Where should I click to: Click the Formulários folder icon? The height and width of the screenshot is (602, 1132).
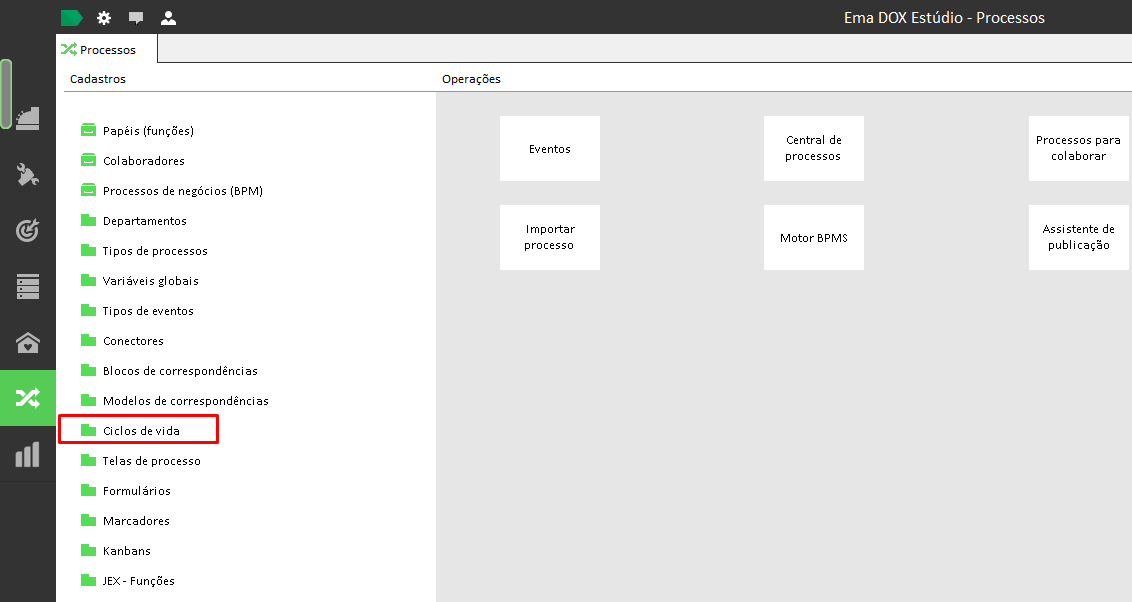click(x=88, y=490)
